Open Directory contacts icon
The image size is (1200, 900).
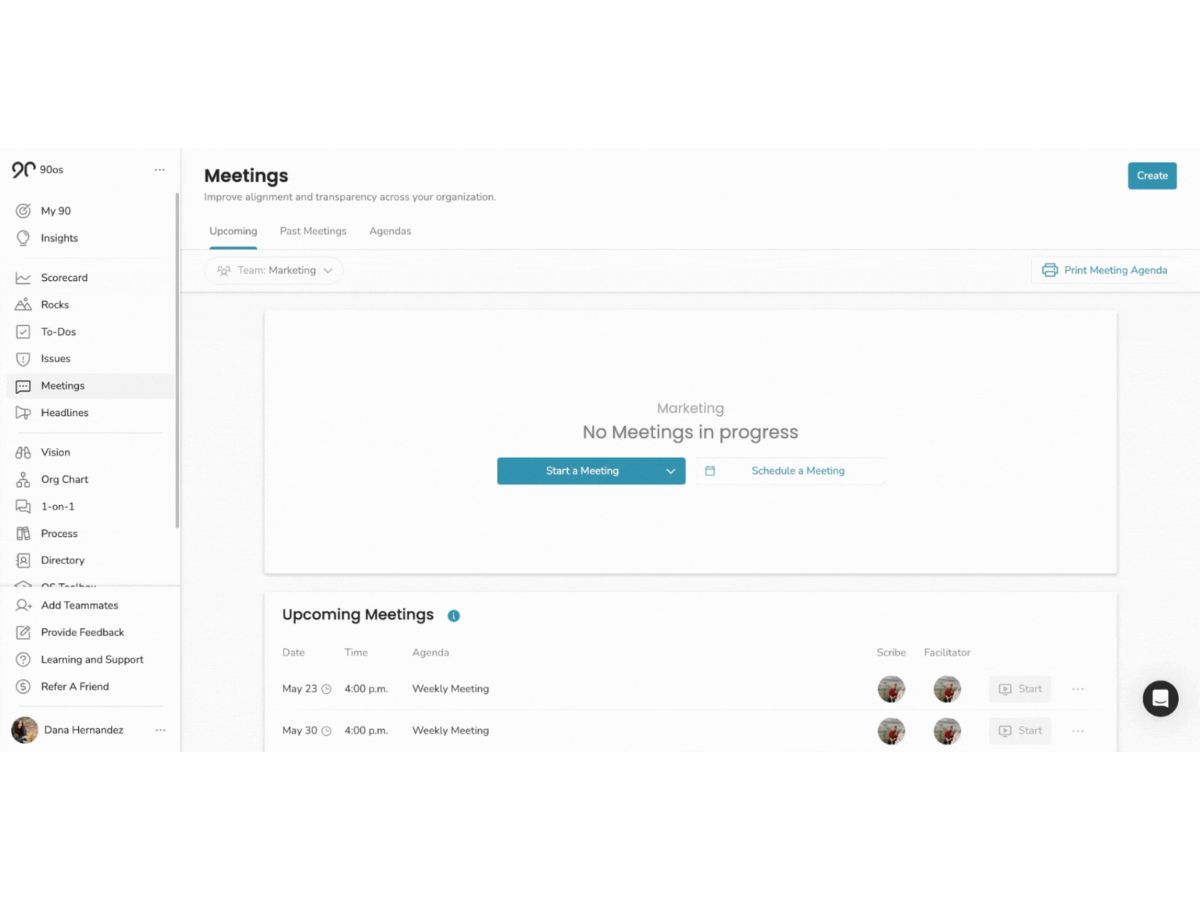(x=23, y=561)
